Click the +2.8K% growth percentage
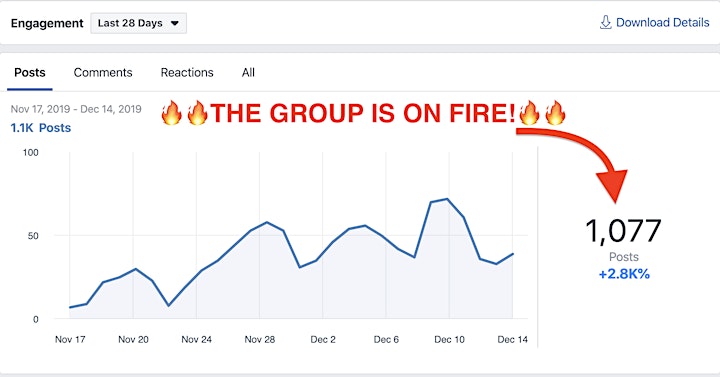The width and height of the screenshot is (720, 377). point(624,274)
